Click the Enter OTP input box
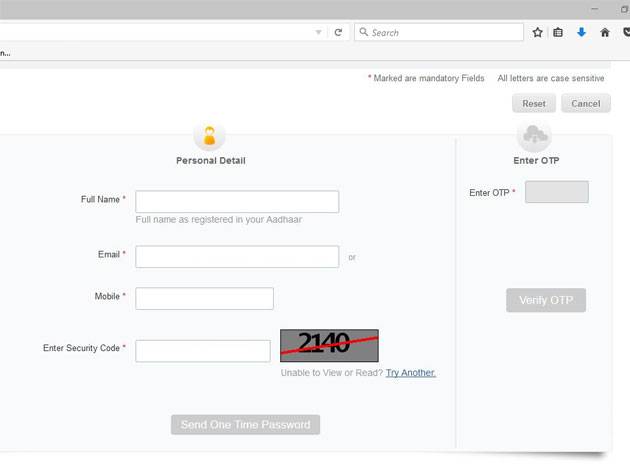630x467 pixels. 556,192
